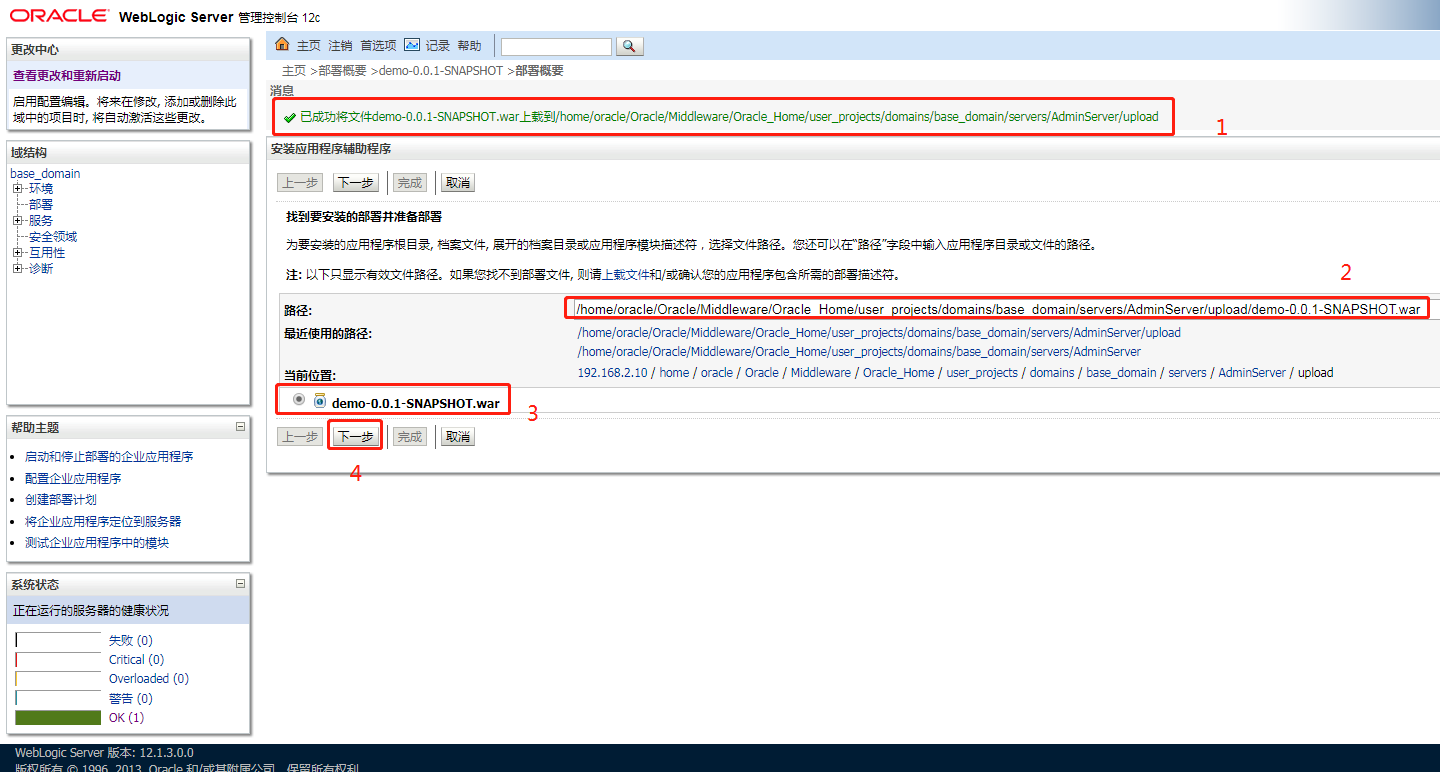Click the demo-0.0.1-SNAPSHOT breadcrumb link

coord(441,71)
